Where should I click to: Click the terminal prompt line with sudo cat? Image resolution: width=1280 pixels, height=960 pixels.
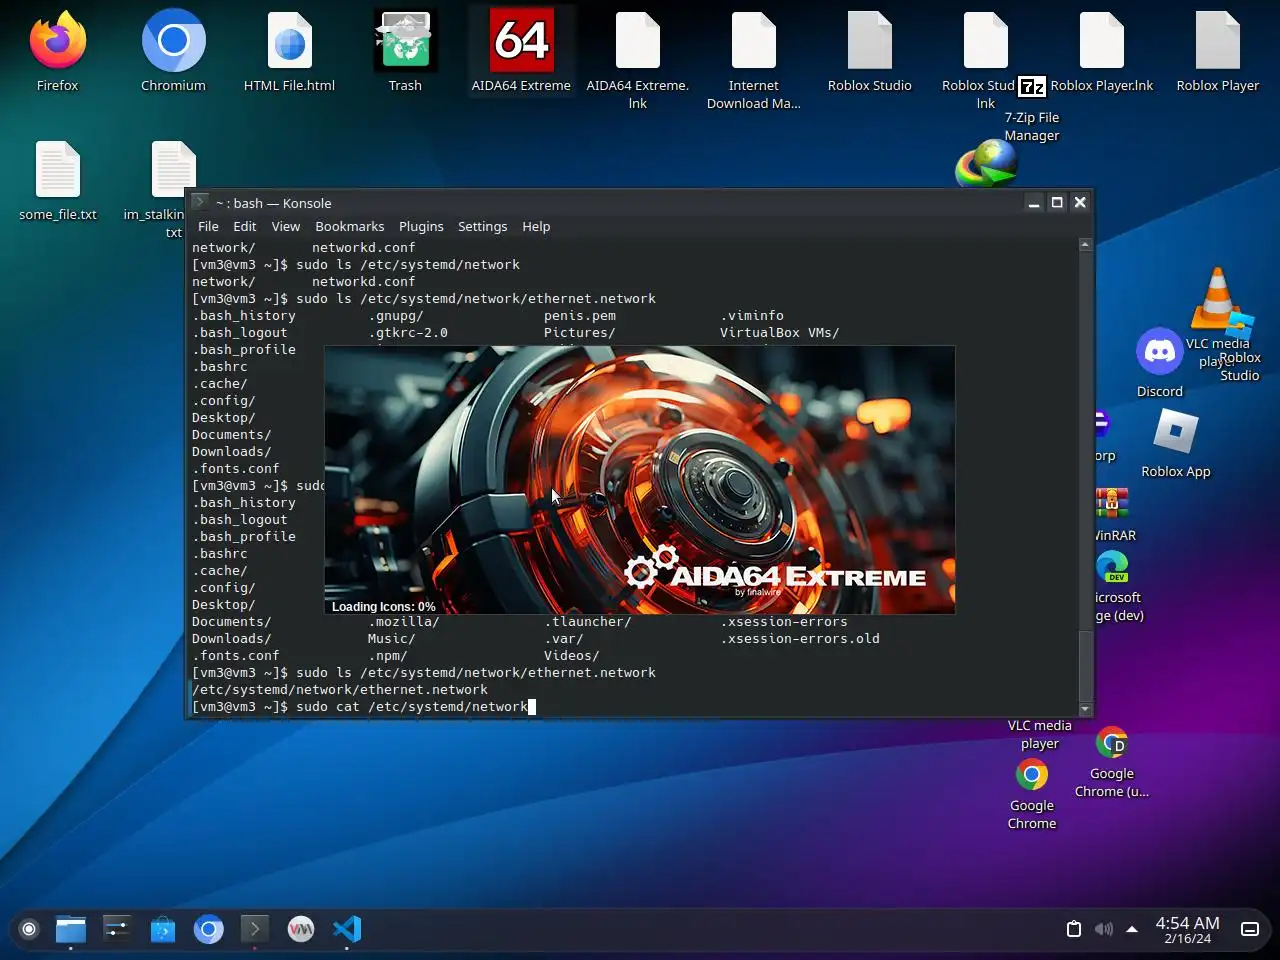coord(364,706)
